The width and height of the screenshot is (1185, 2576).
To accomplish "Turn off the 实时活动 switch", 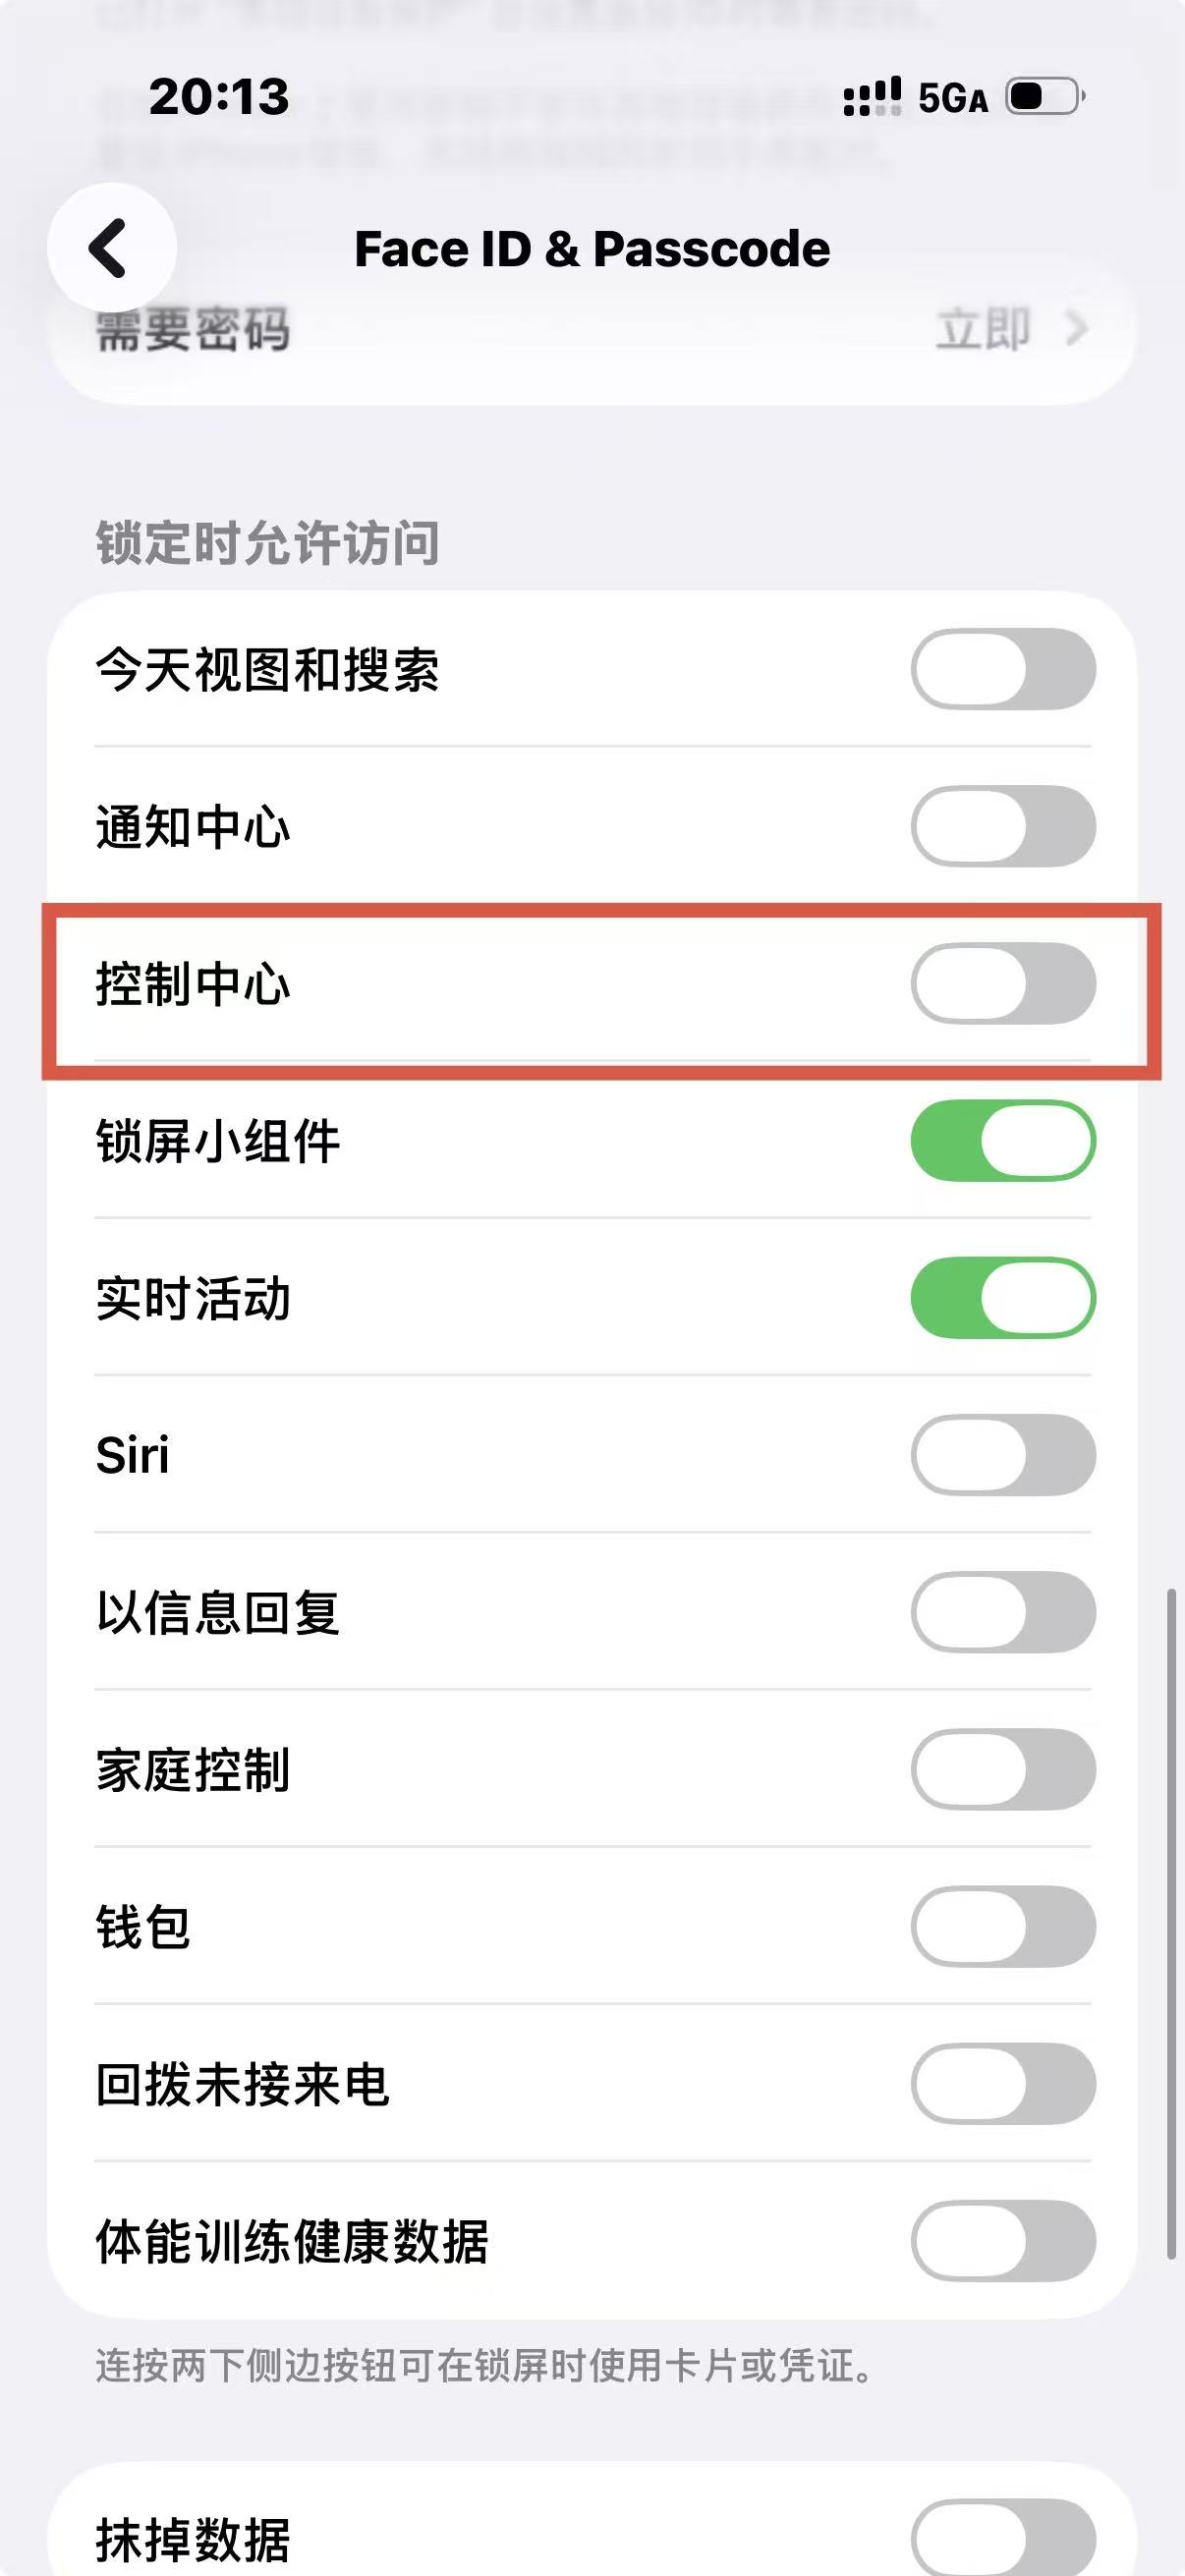I will tap(1003, 1297).
